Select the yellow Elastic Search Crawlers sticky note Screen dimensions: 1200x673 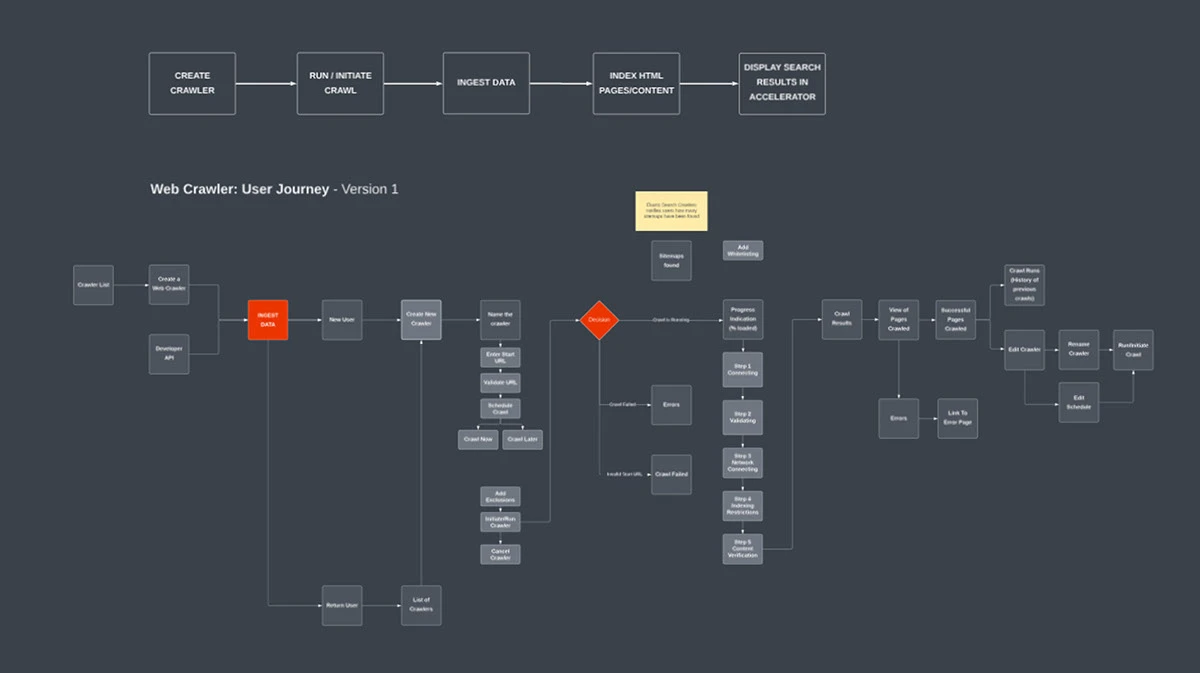(x=671, y=211)
